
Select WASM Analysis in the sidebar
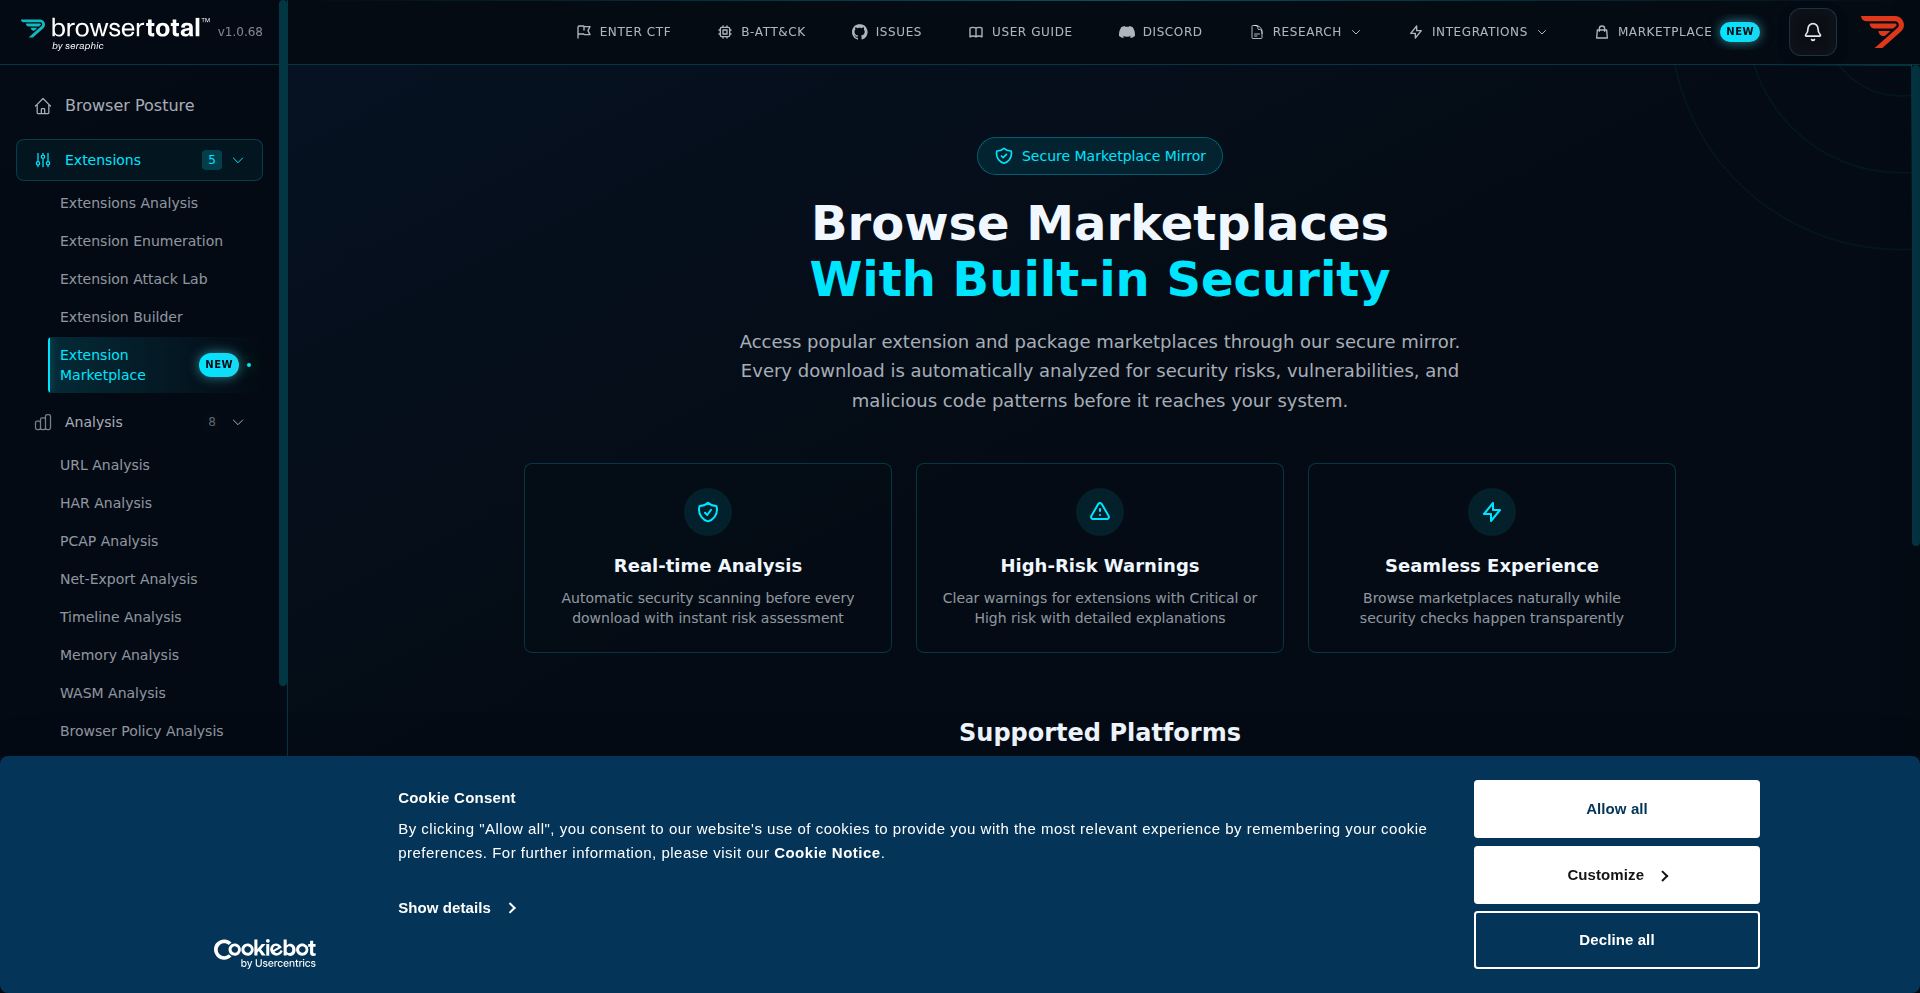113,692
